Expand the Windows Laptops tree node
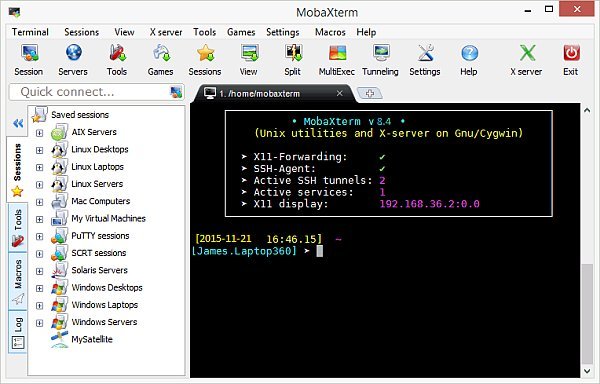This screenshot has height=384, width=600. point(39,306)
